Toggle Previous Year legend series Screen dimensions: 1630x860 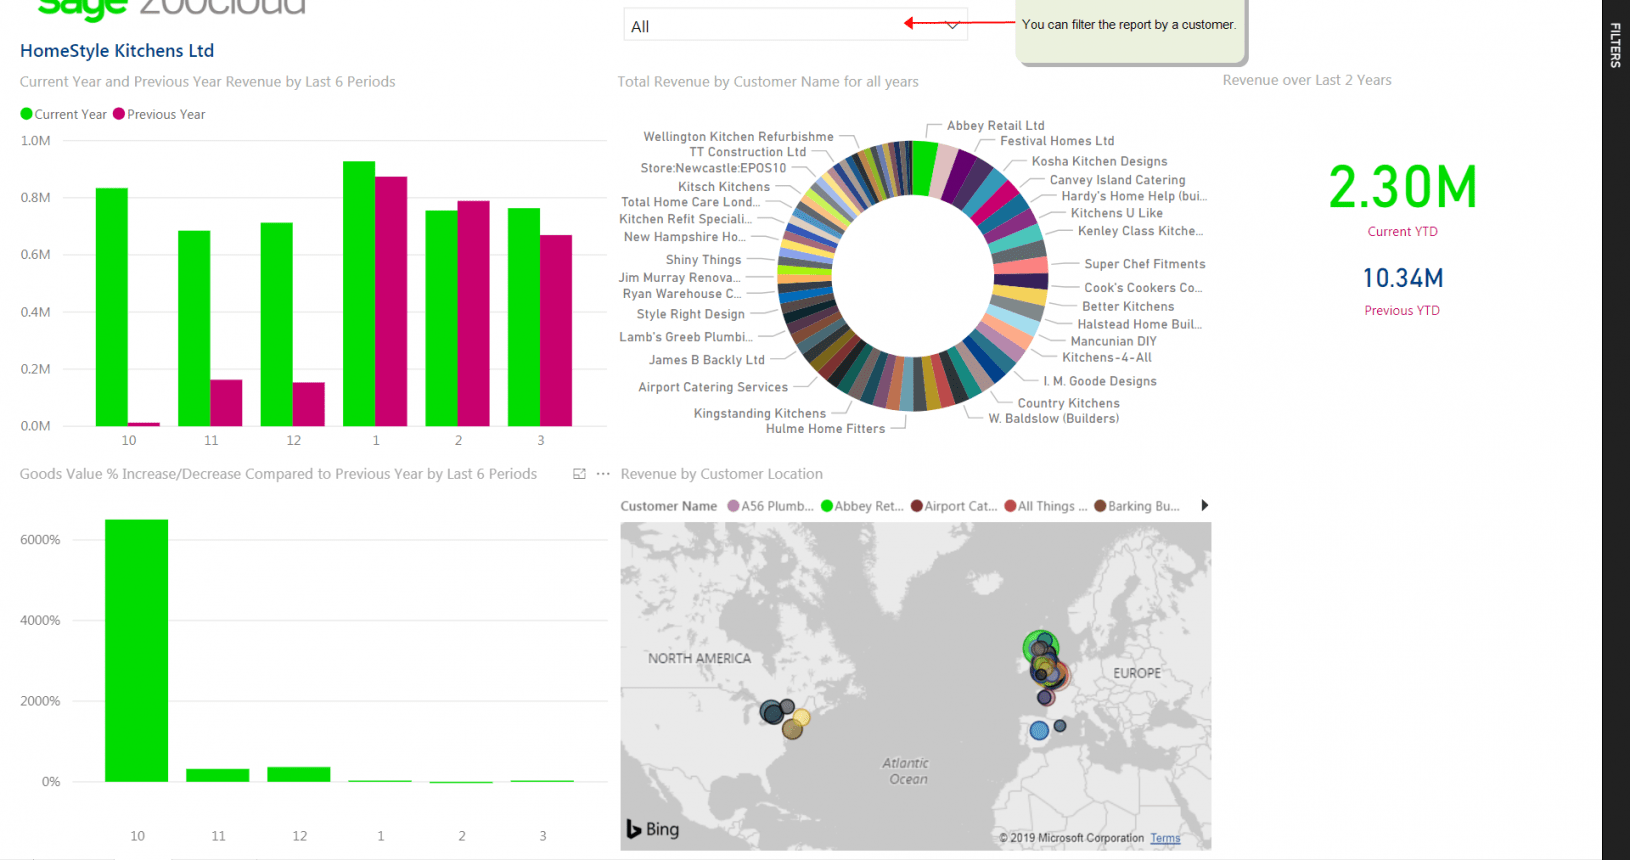pos(159,114)
